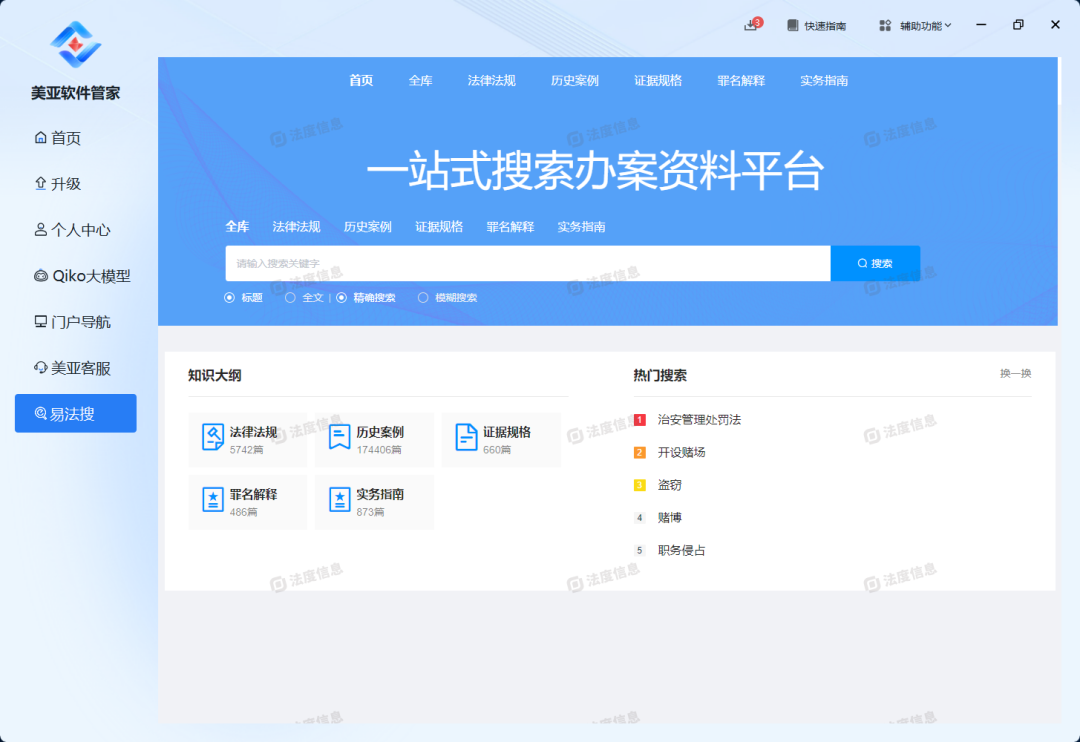Switch to 证据规格 search tab
The height and width of the screenshot is (742, 1080).
pos(439,227)
